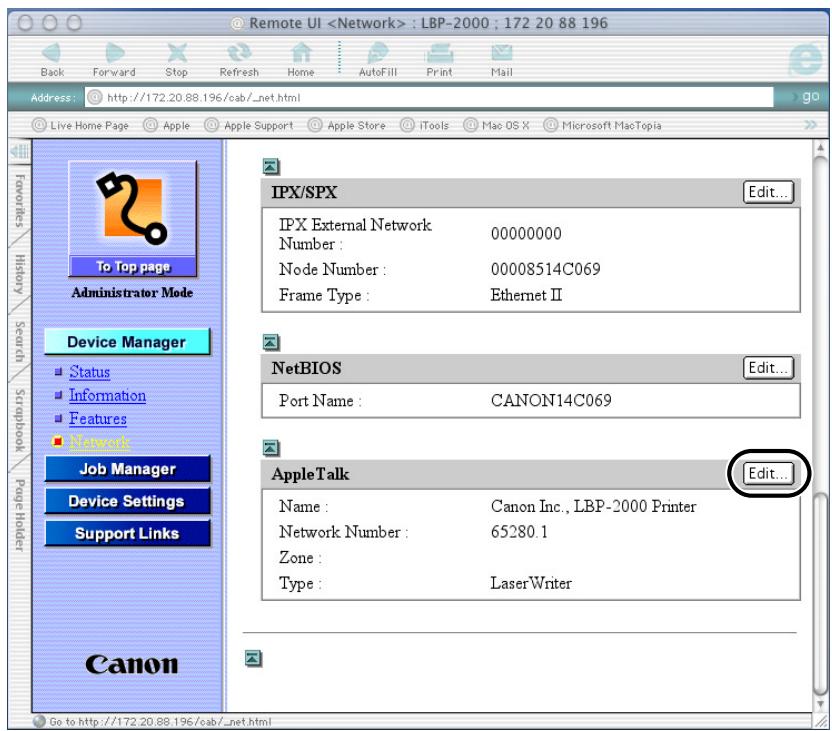Screen dimensions: 832x731
Task: Open the Apple Store favorite
Action: 347,125
